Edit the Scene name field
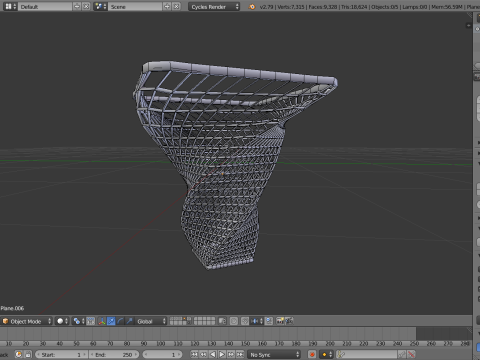Viewport: 480px width, 360px height. (135, 6)
